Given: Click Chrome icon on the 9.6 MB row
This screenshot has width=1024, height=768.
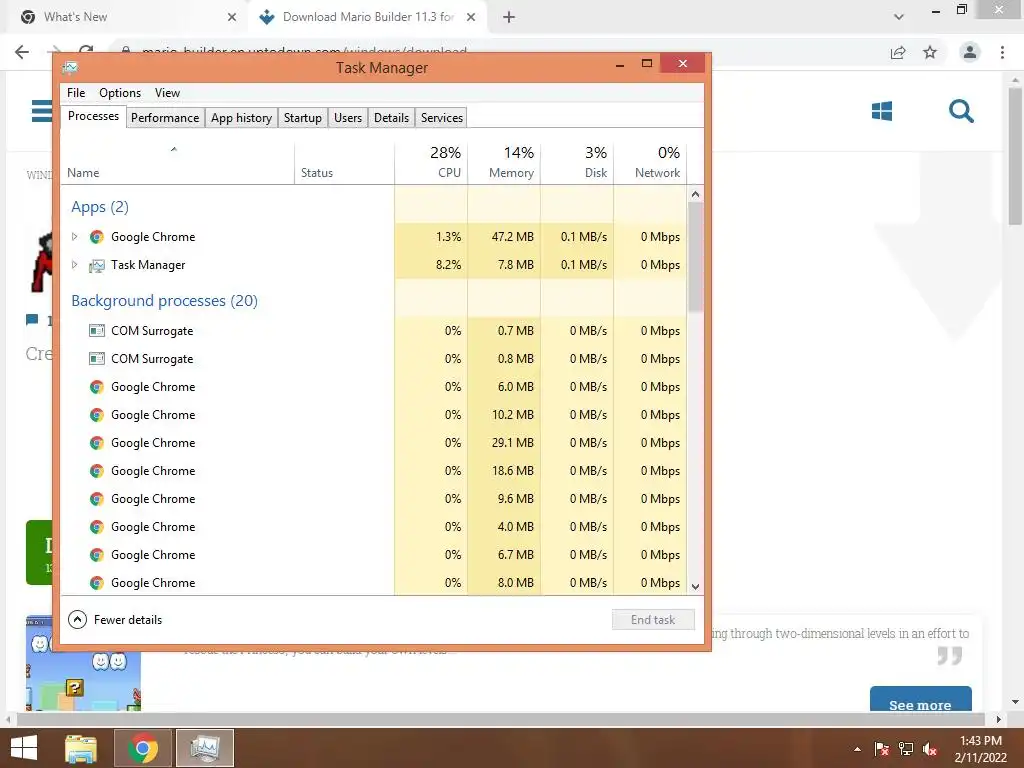Looking at the screenshot, I should coord(97,499).
